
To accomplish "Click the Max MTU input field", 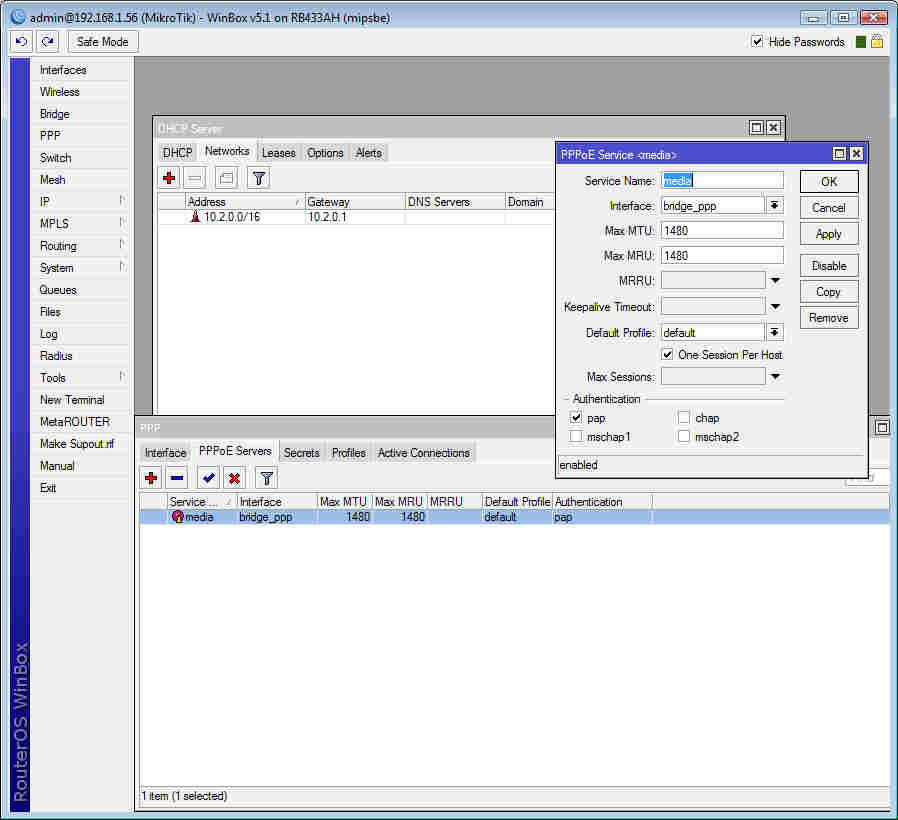I will 722,230.
